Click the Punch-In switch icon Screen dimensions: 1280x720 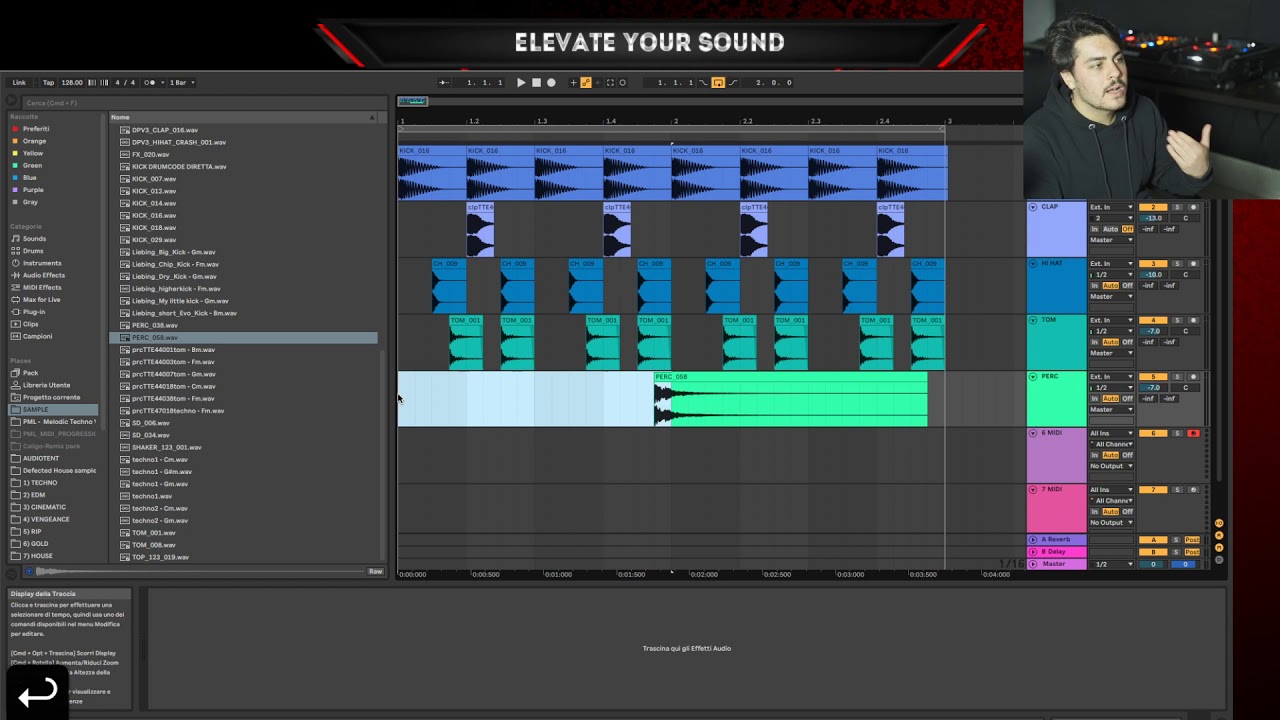point(702,82)
